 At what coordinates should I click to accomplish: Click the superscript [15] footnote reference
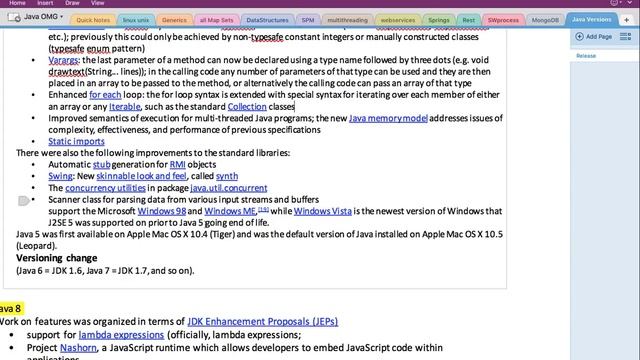coord(263,209)
